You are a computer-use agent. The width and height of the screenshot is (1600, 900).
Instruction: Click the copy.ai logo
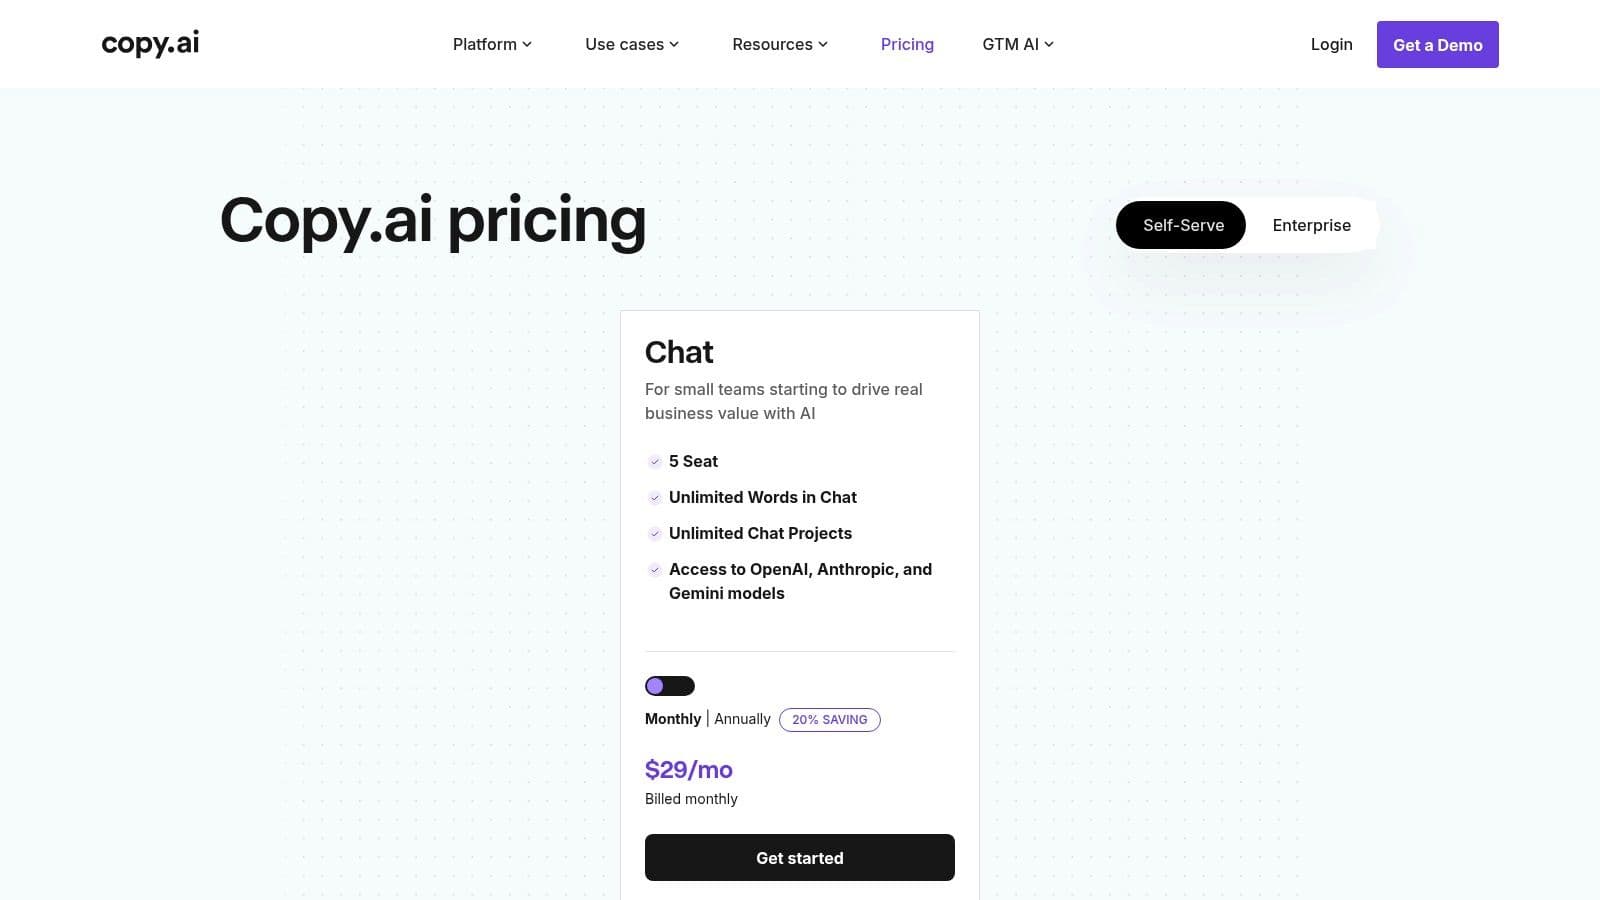pos(149,43)
